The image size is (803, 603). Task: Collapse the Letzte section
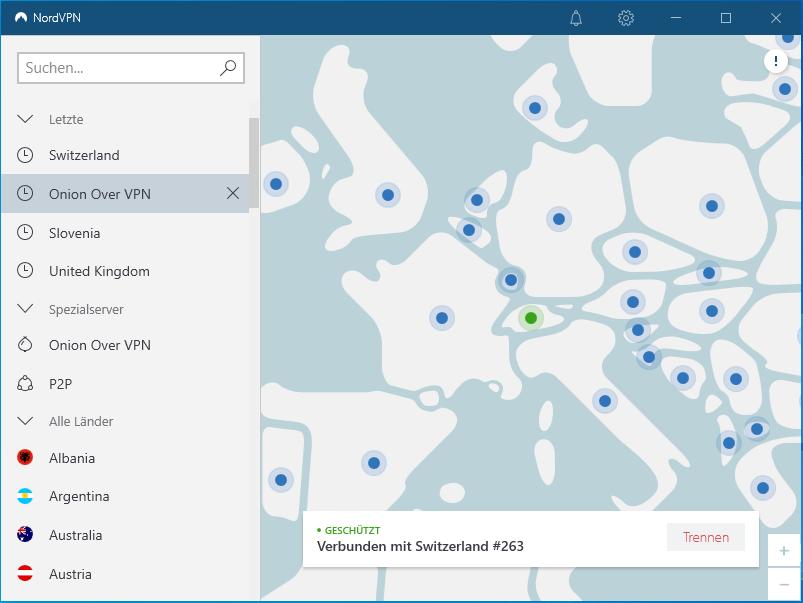(25, 119)
